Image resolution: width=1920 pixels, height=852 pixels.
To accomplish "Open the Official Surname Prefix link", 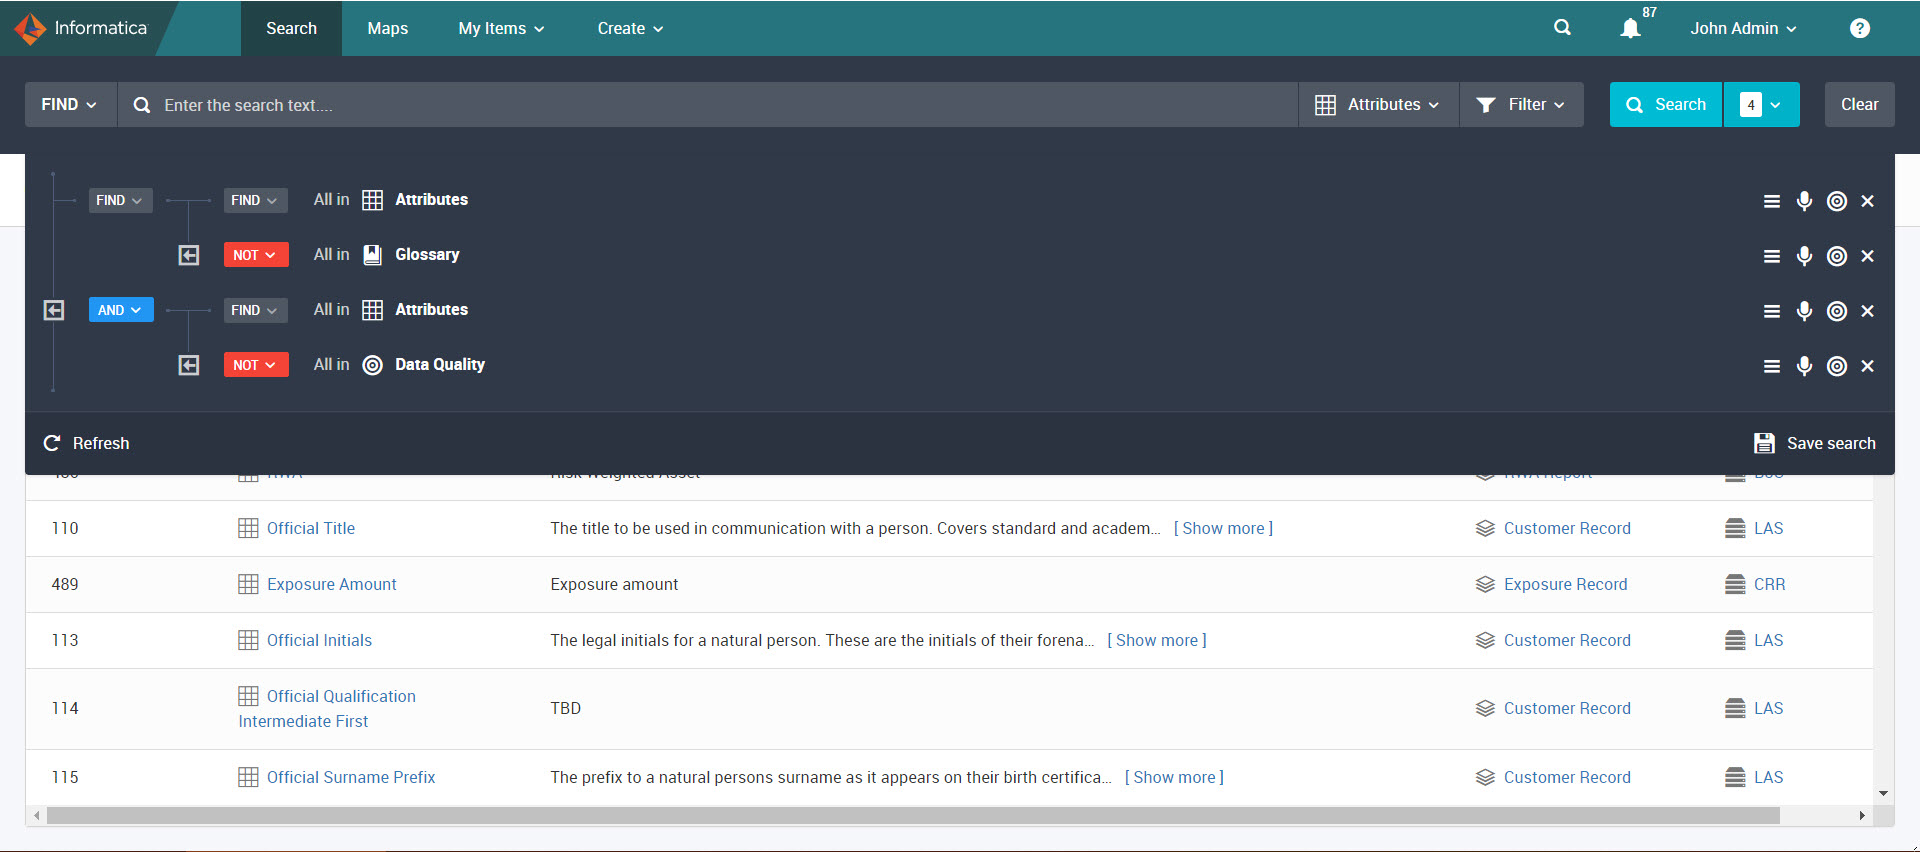I will pyautogui.click(x=351, y=777).
